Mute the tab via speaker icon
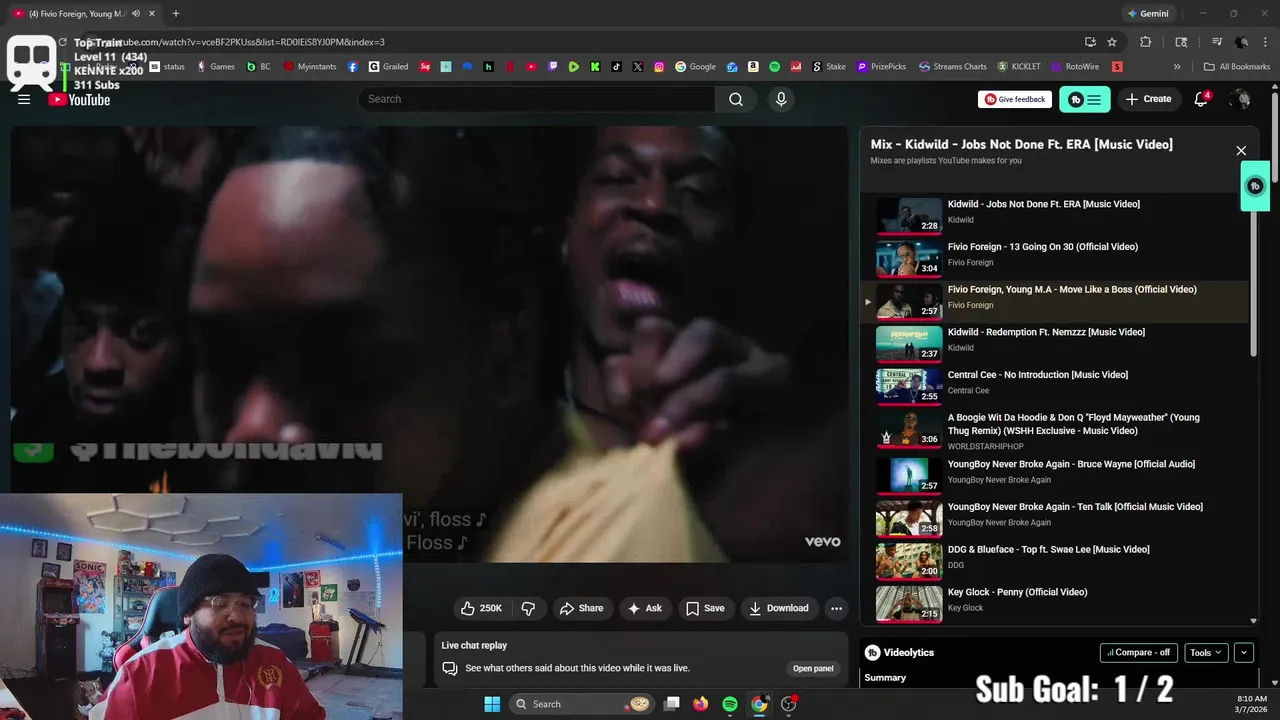This screenshot has height=720, width=1280. [136, 14]
